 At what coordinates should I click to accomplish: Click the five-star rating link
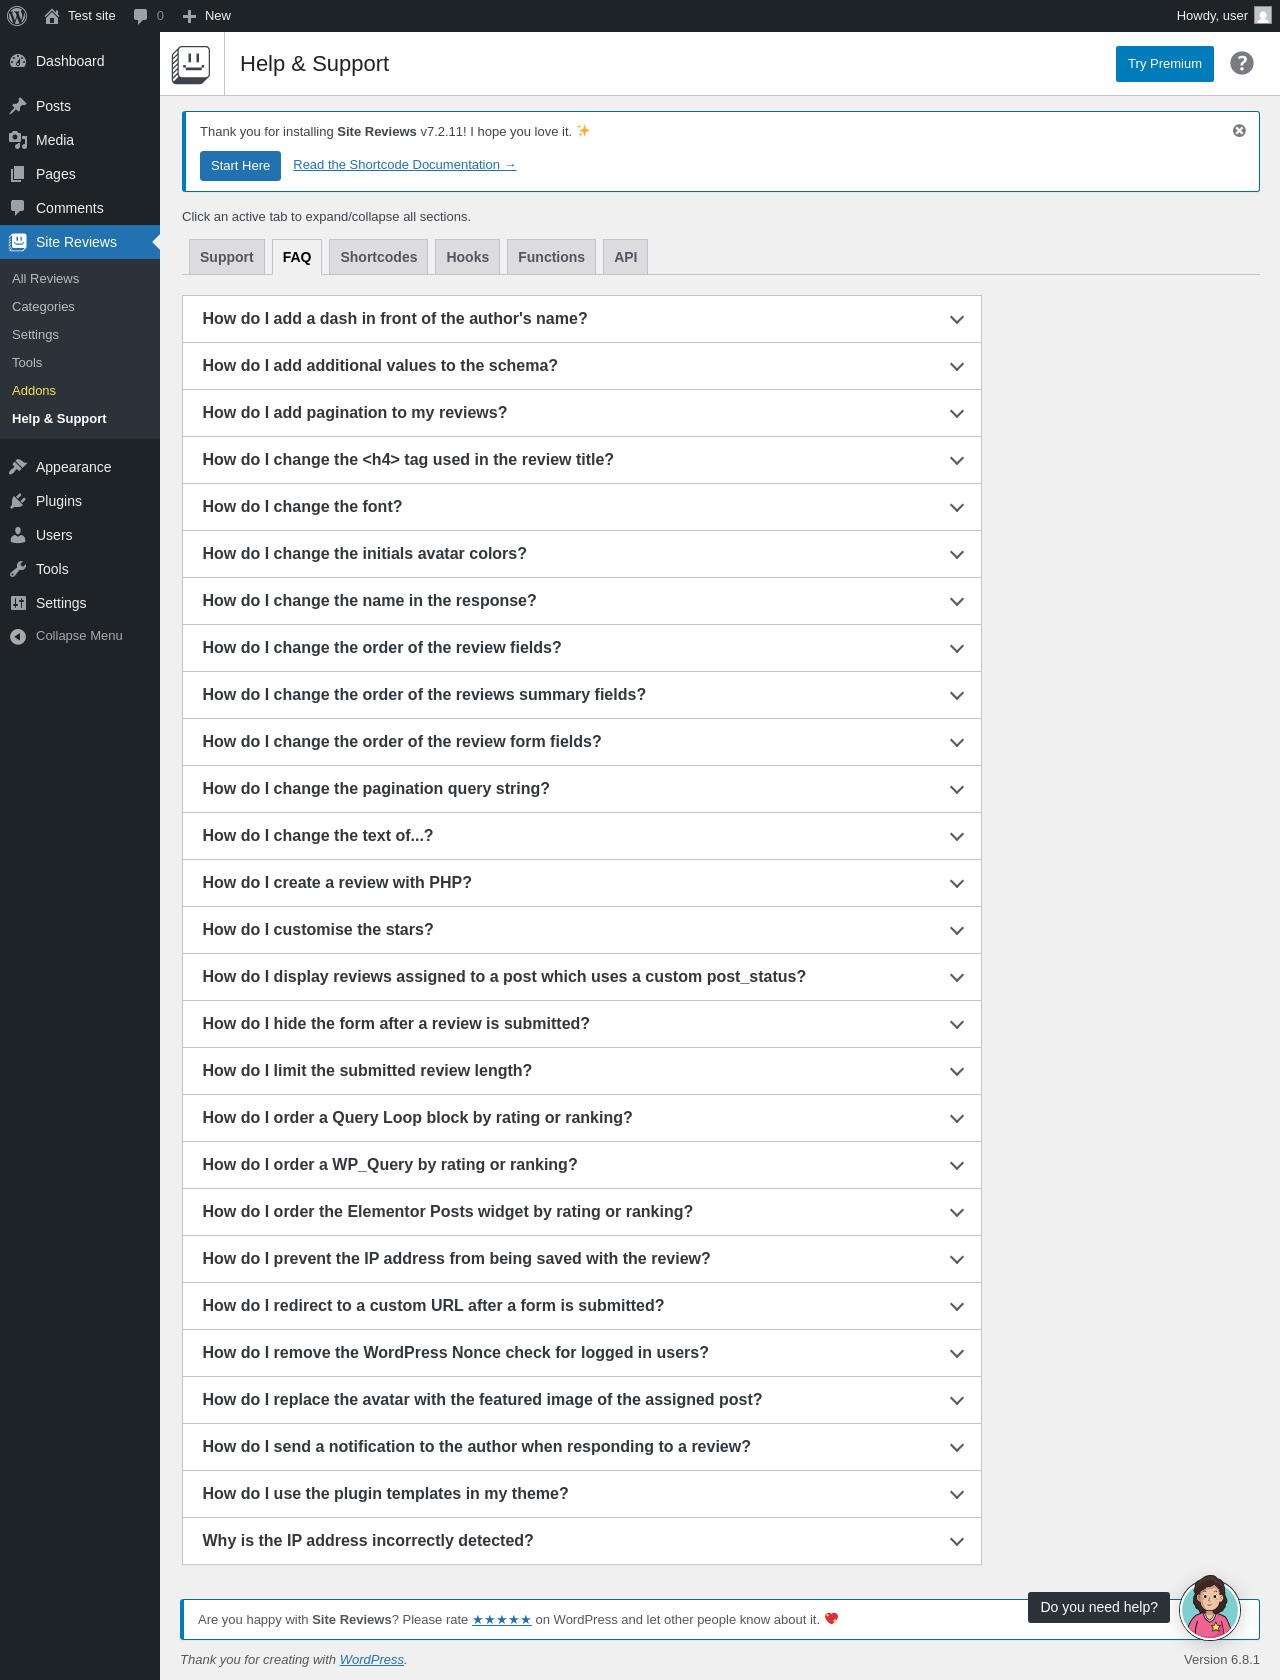(502, 1620)
